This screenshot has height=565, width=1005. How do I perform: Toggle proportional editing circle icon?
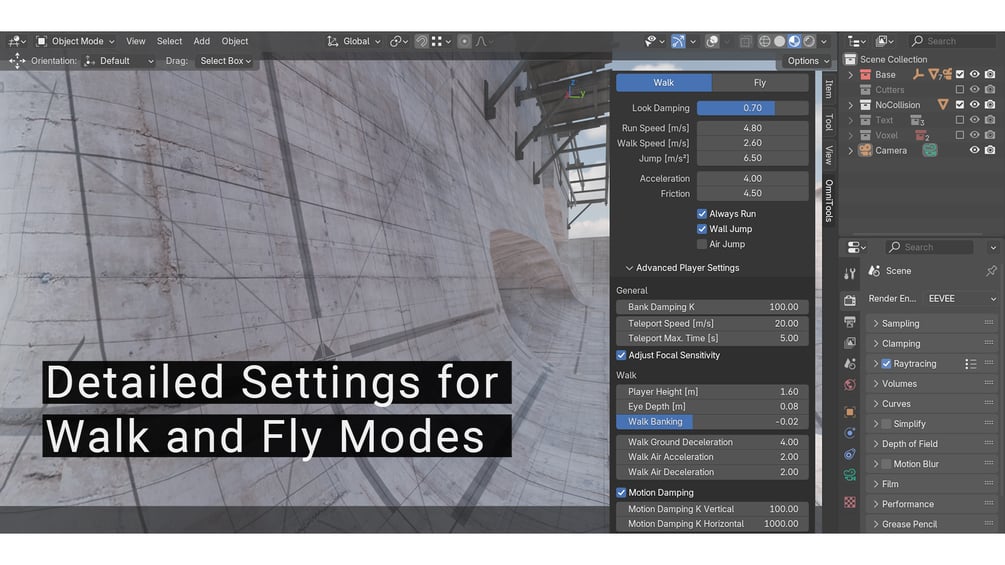click(465, 41)
